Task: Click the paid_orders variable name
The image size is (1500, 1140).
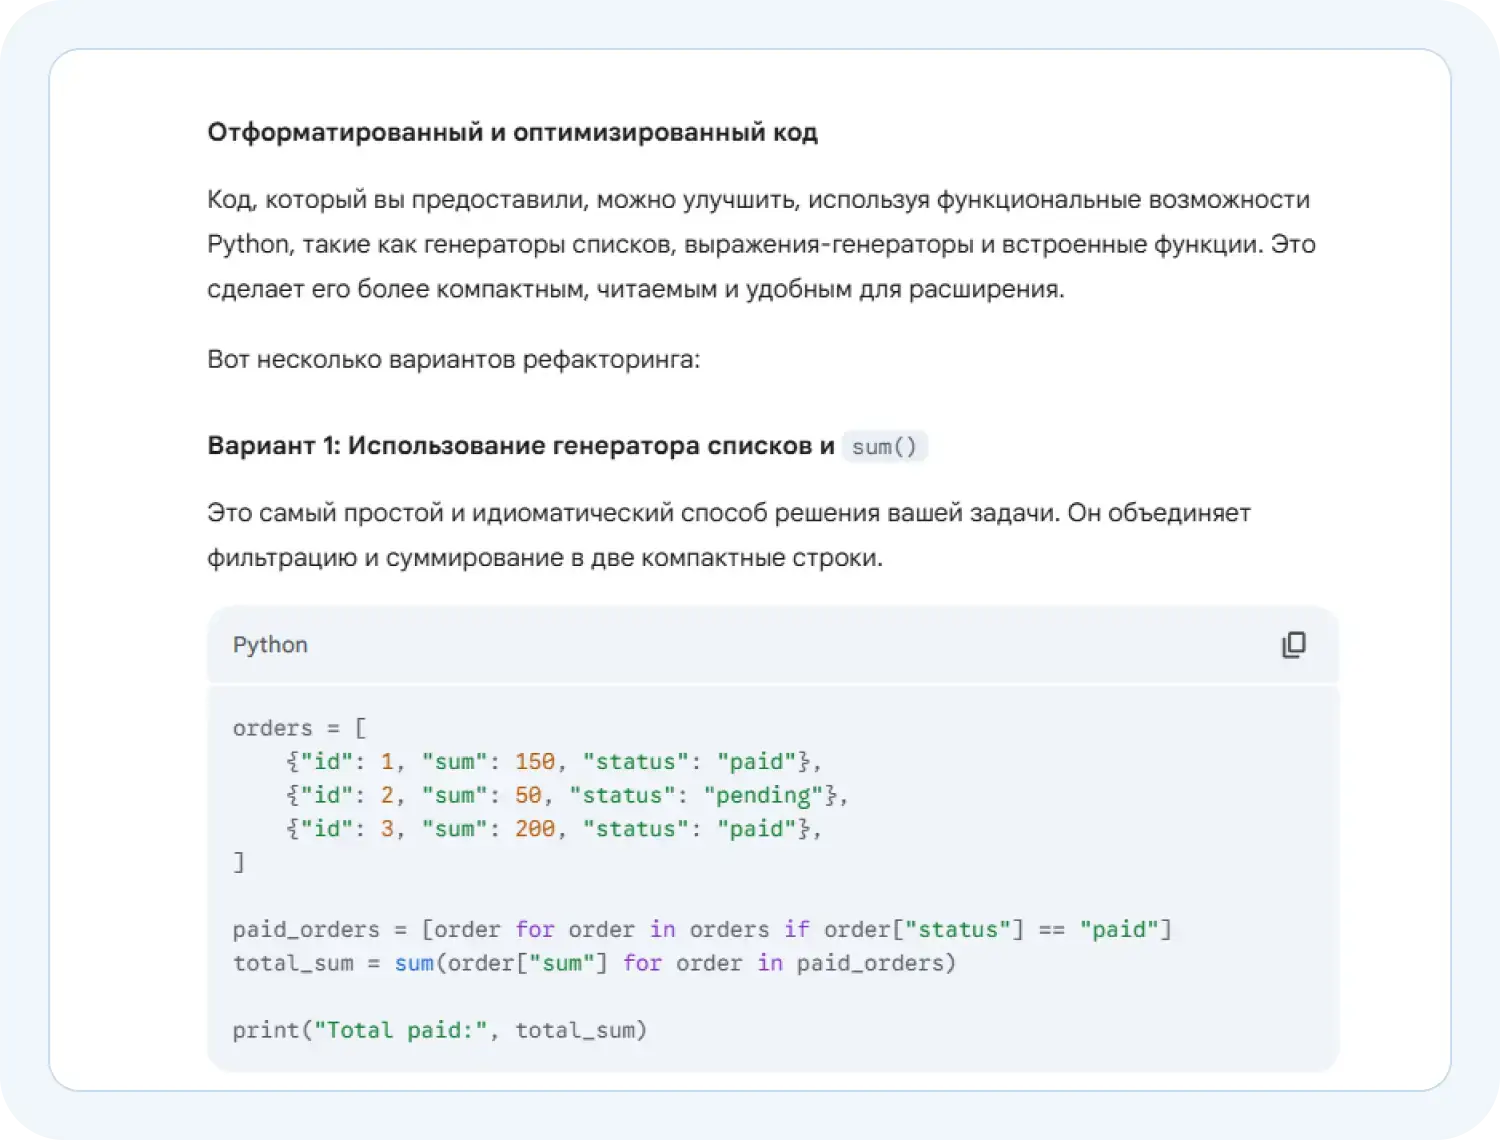Action: (x=305, y=929)
